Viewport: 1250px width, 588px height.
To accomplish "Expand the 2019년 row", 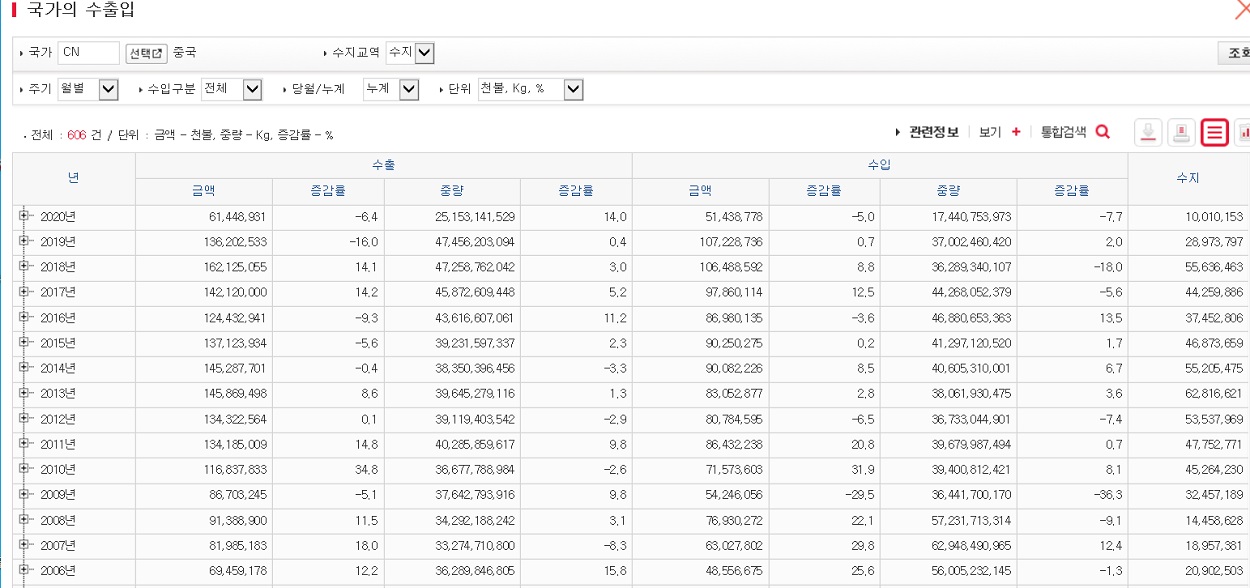I will point(24,241).
